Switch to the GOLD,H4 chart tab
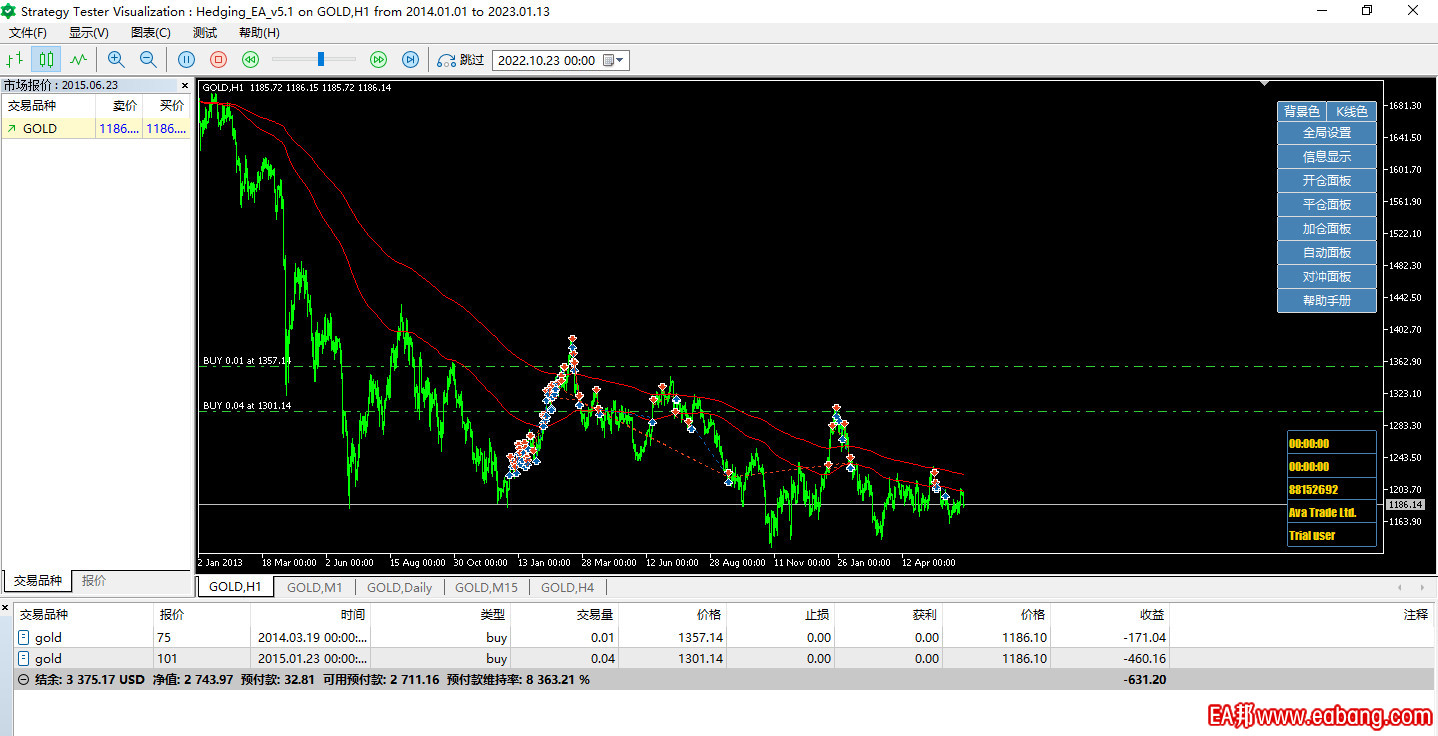1438x736 pixels. tap(568, 587)
